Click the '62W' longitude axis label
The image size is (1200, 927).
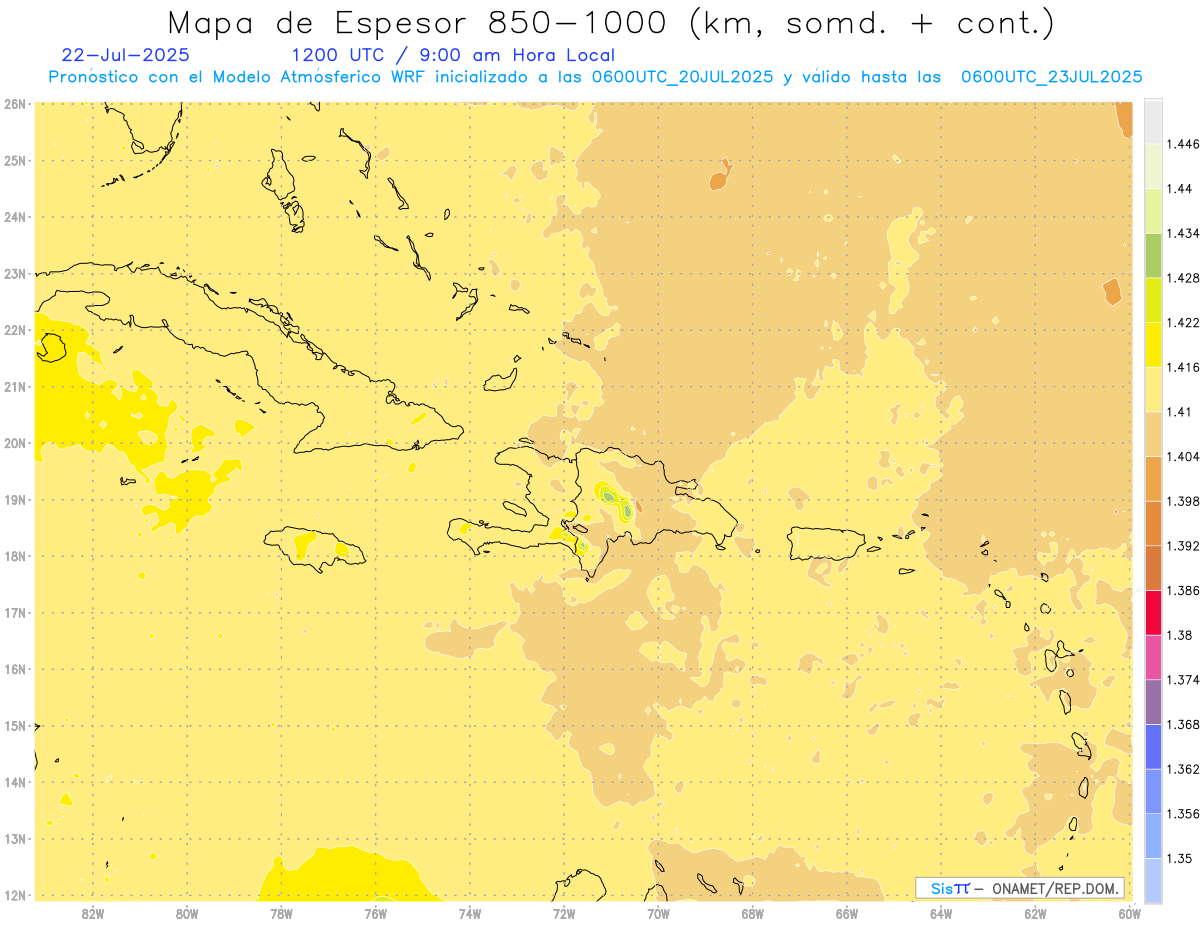pos(1035,913)
